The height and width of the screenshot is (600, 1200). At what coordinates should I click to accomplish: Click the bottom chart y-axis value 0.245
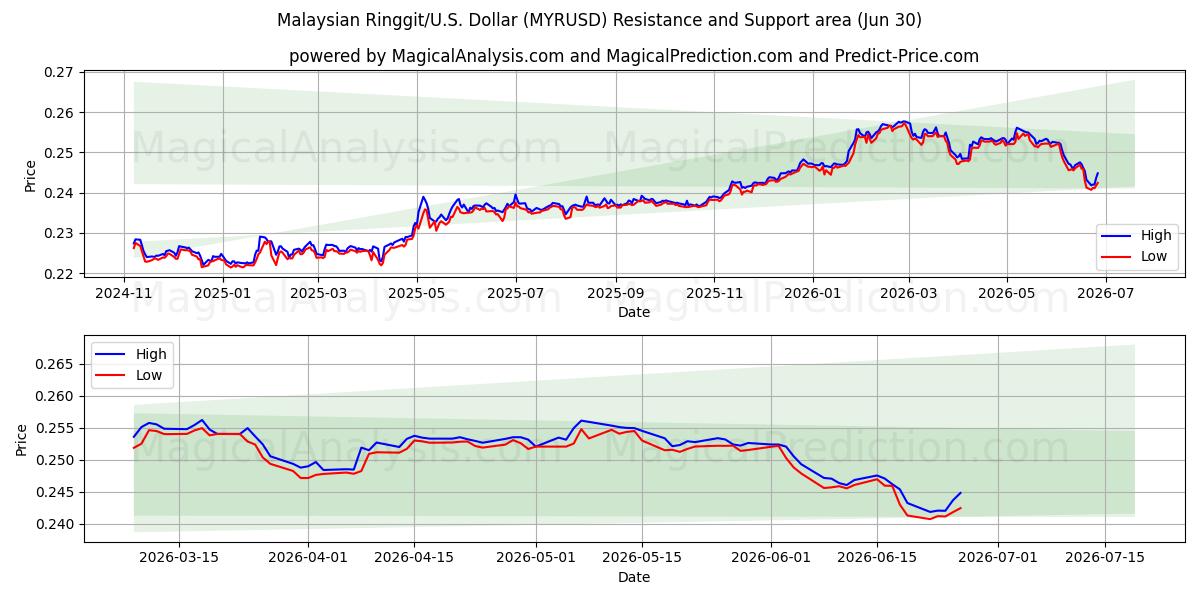click(56, 493)
